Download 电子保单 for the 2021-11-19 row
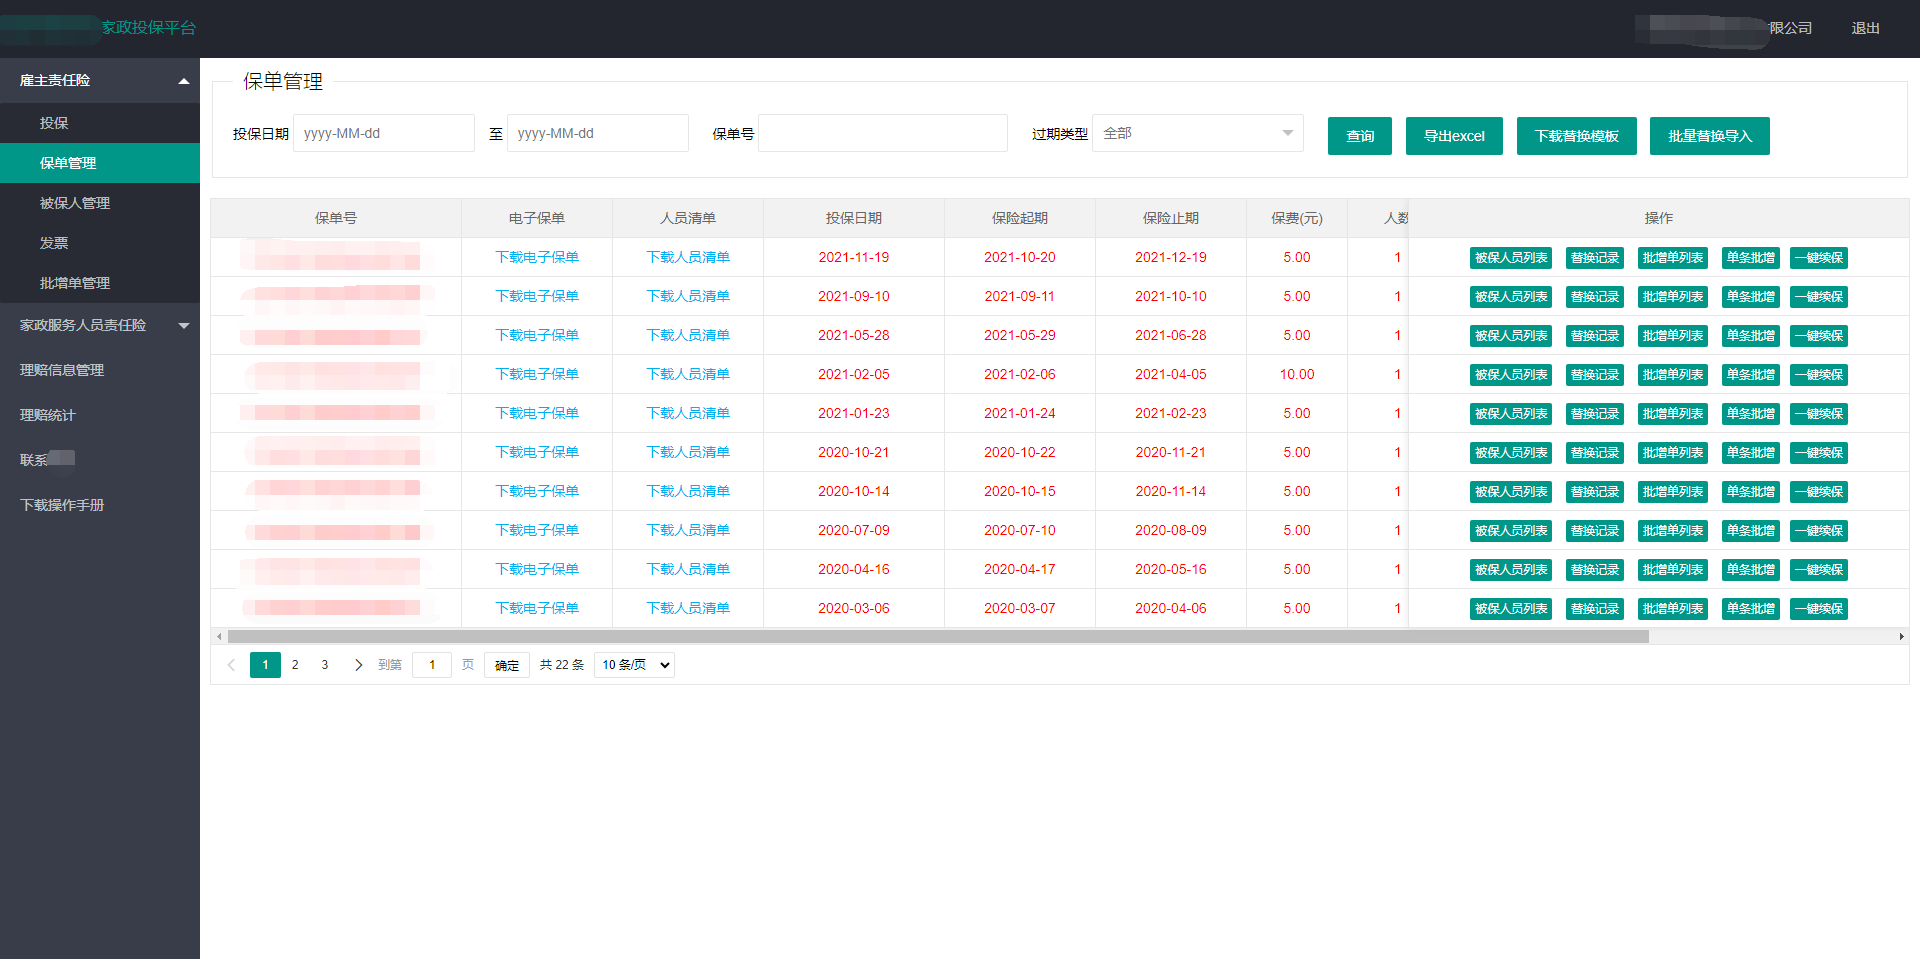The height and width of the screenshot is (959, 1920). tap(537, 257)
